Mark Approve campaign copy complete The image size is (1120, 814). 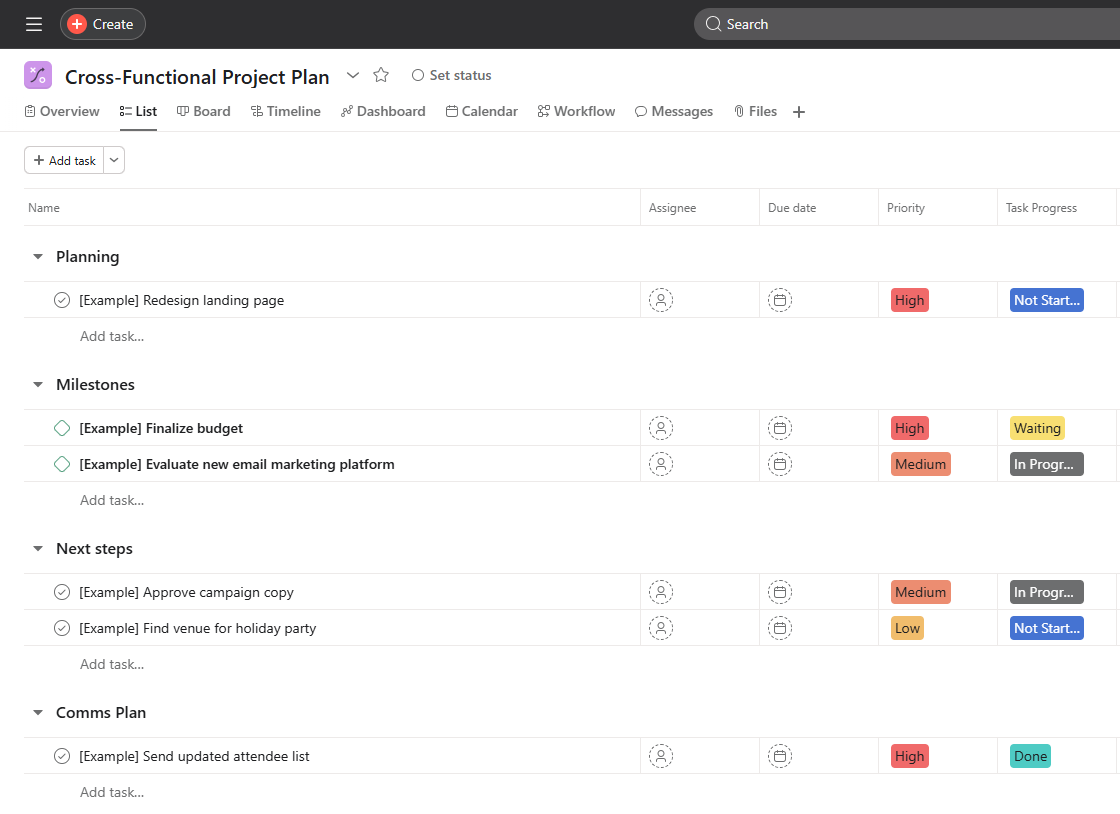(62, 592)
